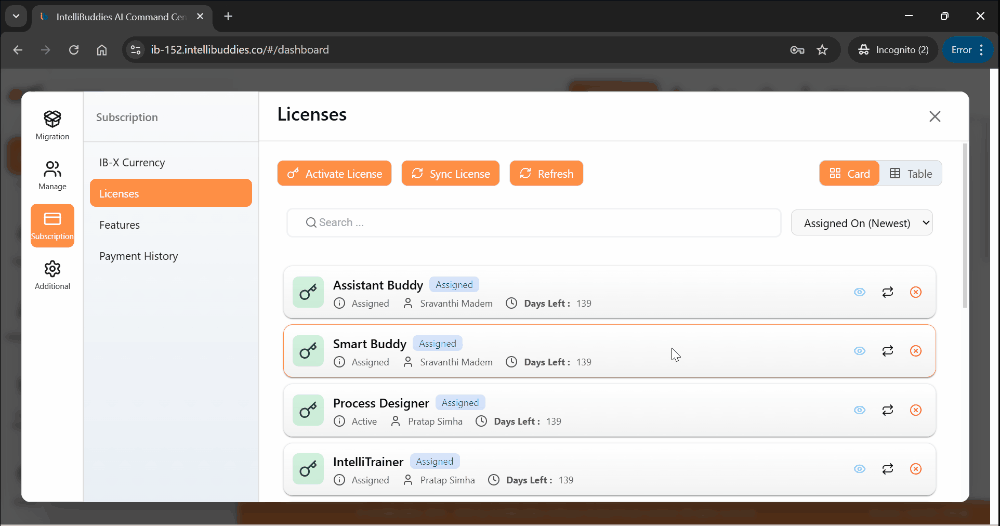
Task: Open IB-X Currency menu item
Action: point(170,163)
